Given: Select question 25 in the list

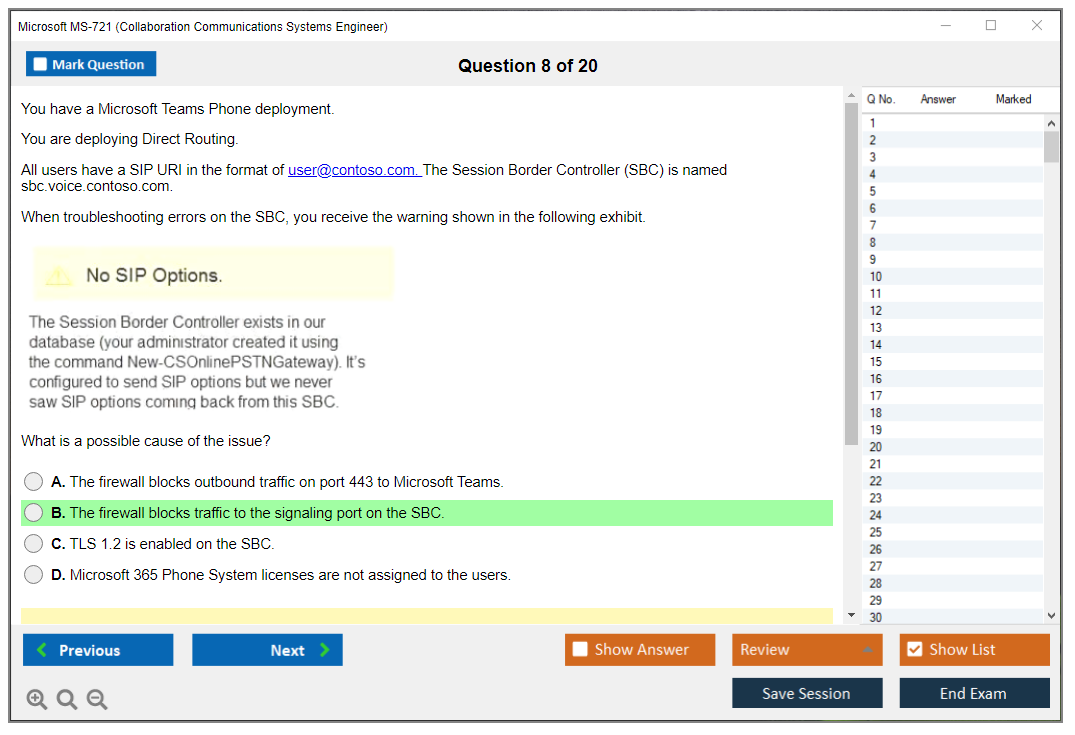Looking at the screenshot, I should pos(953,532).
